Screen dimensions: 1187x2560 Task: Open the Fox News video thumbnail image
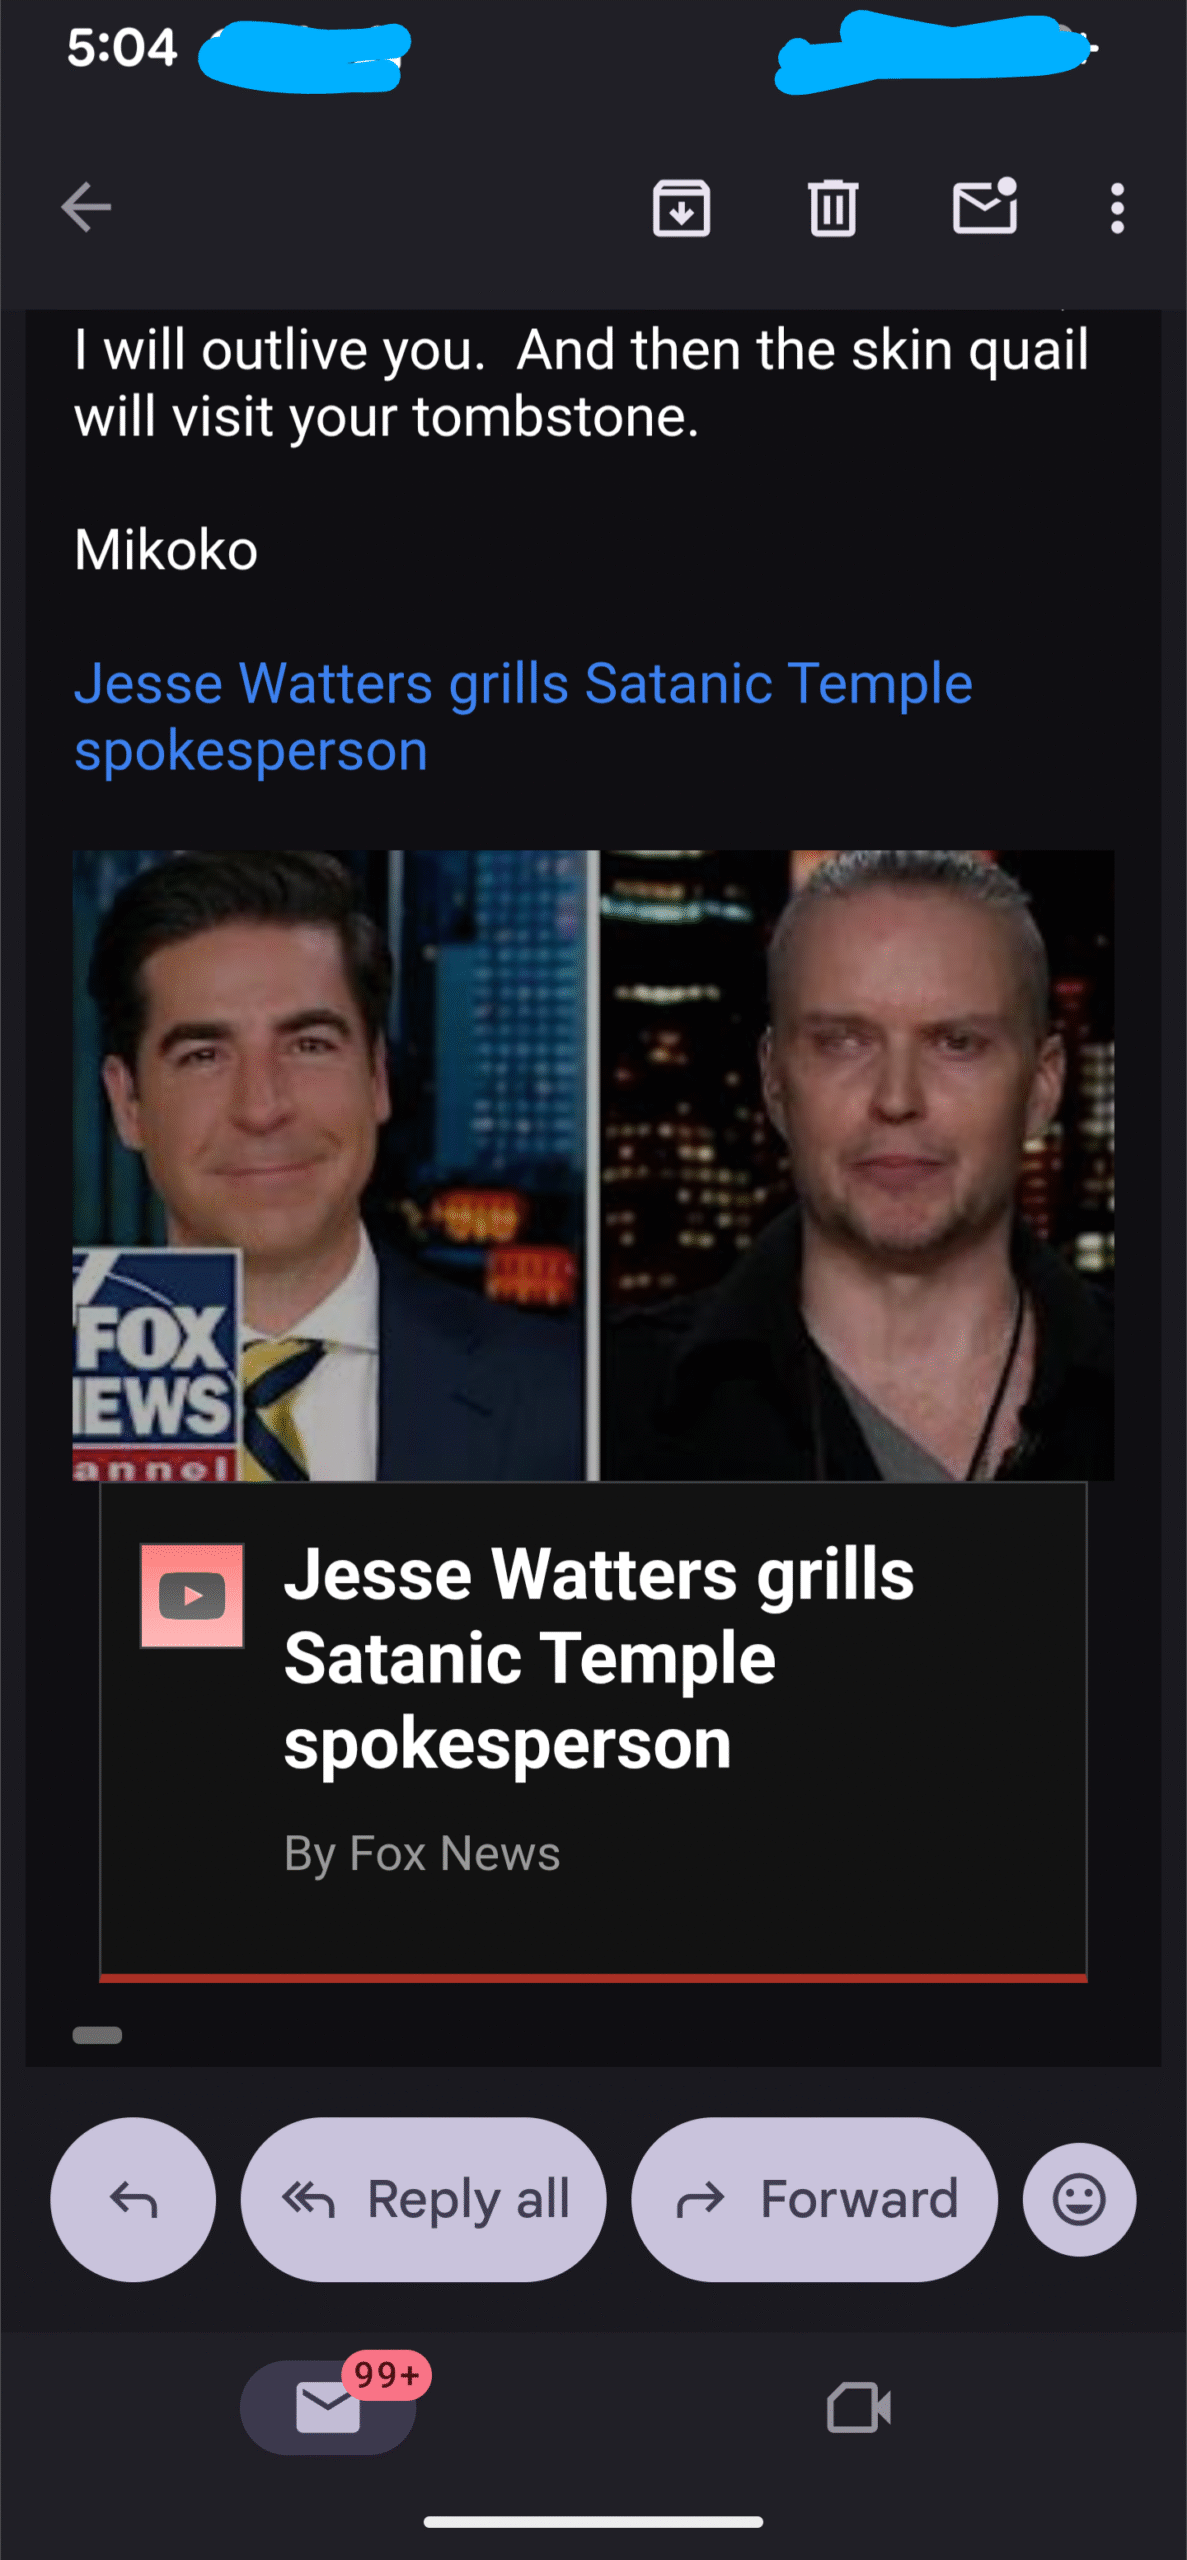point(593,1165)
